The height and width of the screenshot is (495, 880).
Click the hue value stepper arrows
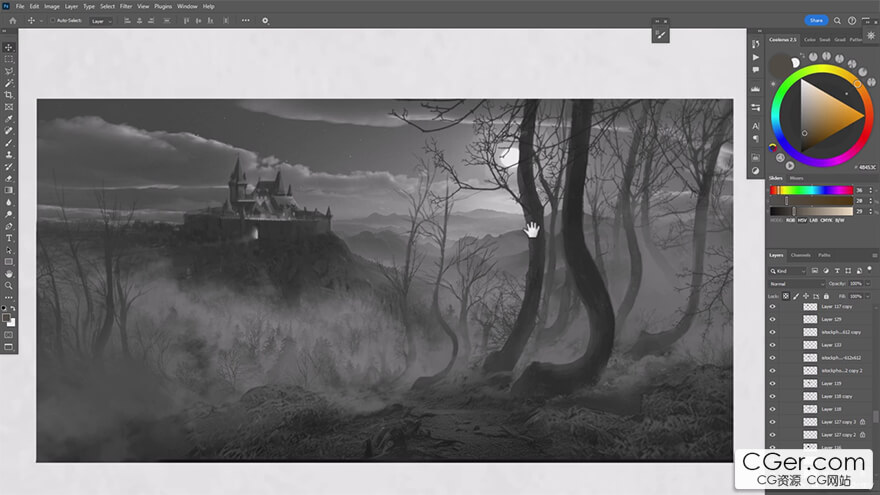click(870, 190)
